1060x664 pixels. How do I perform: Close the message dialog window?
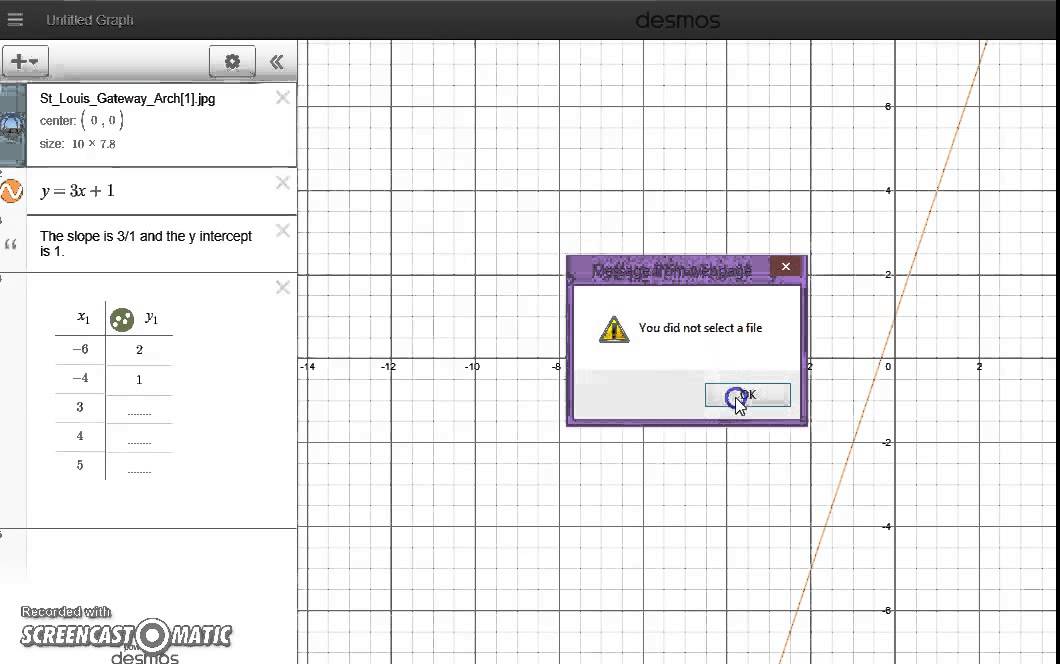point(786,266)
